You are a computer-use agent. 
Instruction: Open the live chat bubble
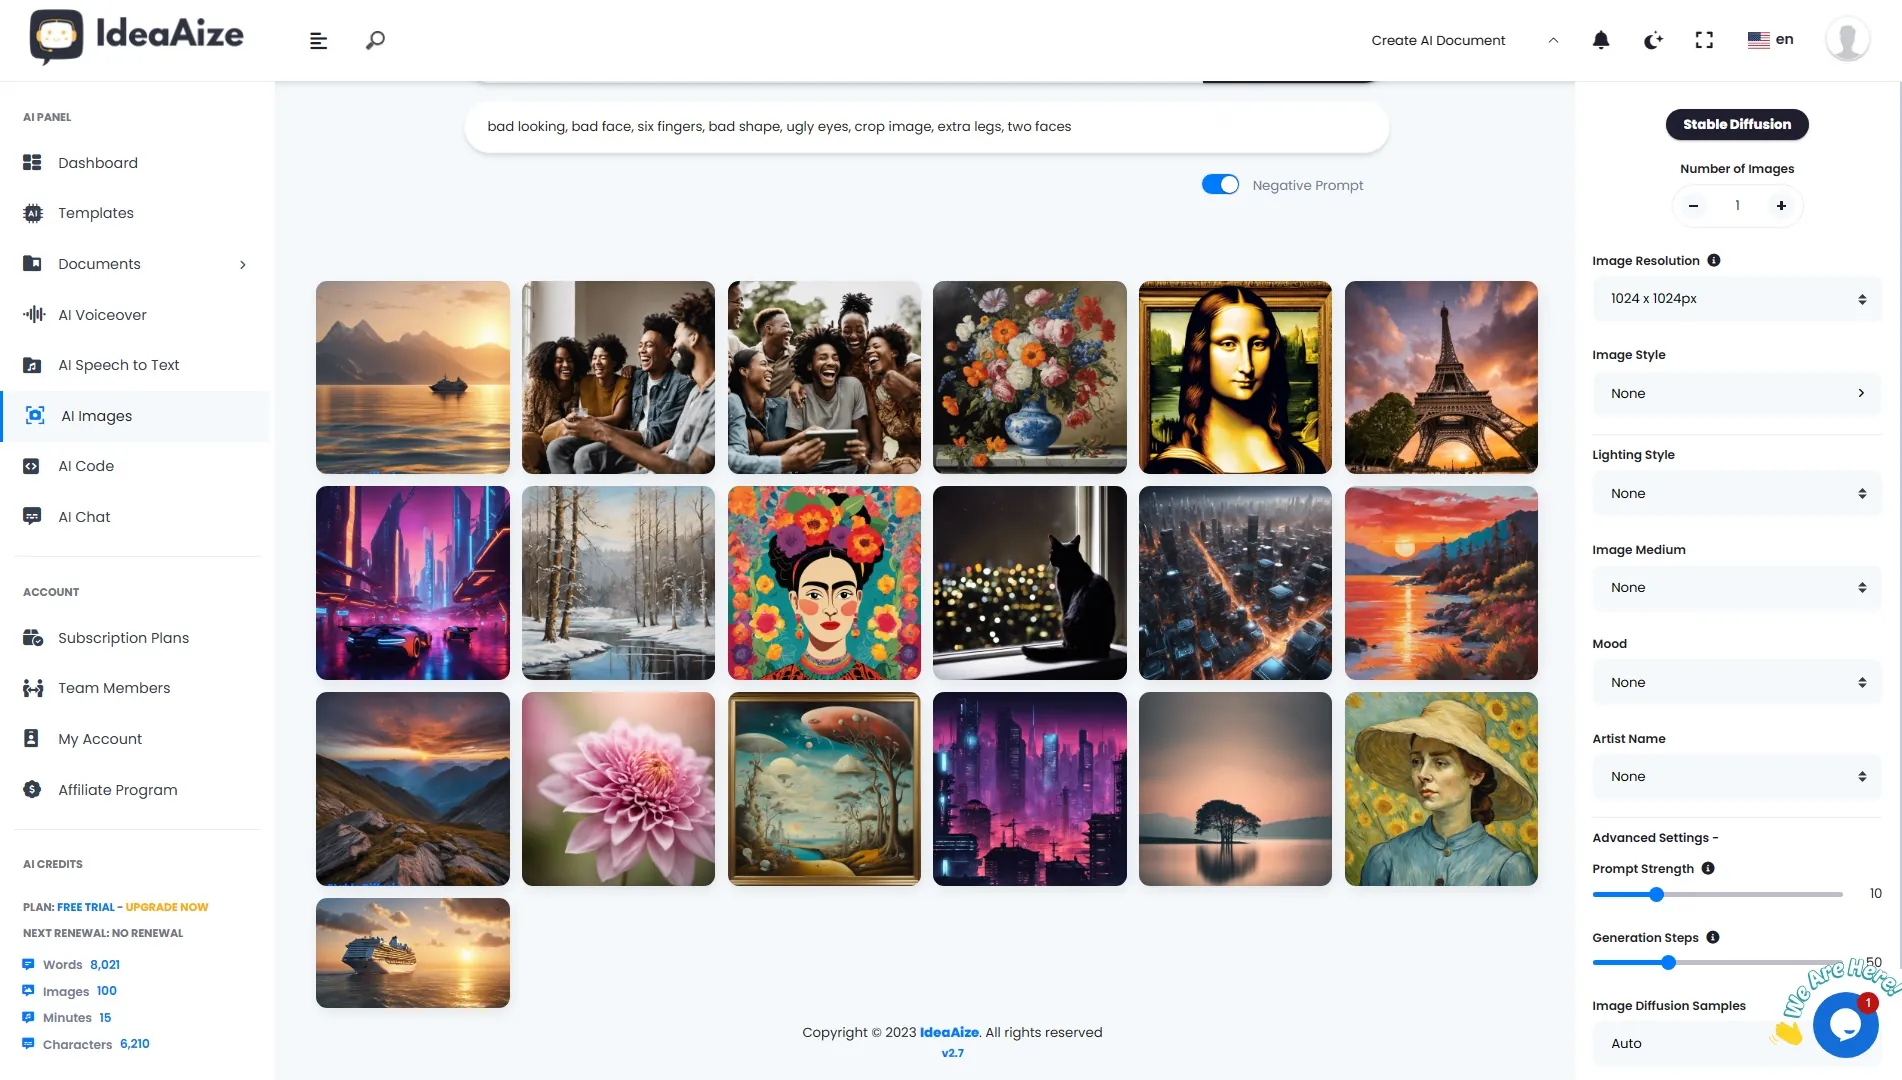tap(1844, 1024)
